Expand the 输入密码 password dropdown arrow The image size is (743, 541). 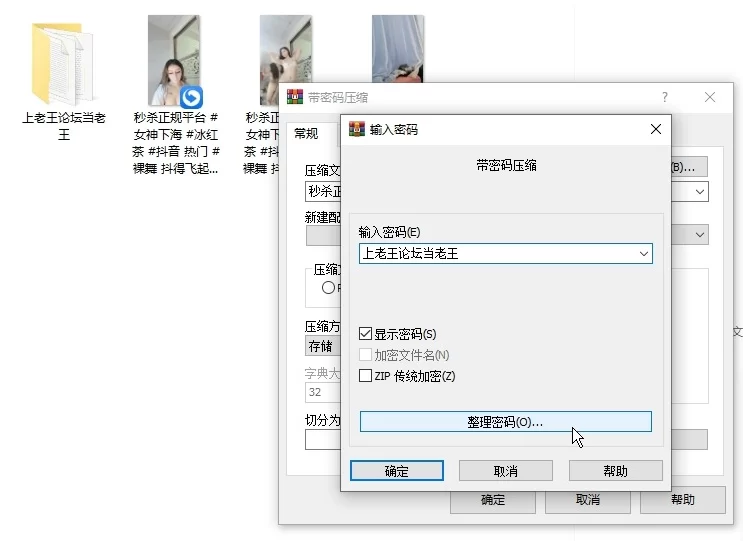point(643,253)
